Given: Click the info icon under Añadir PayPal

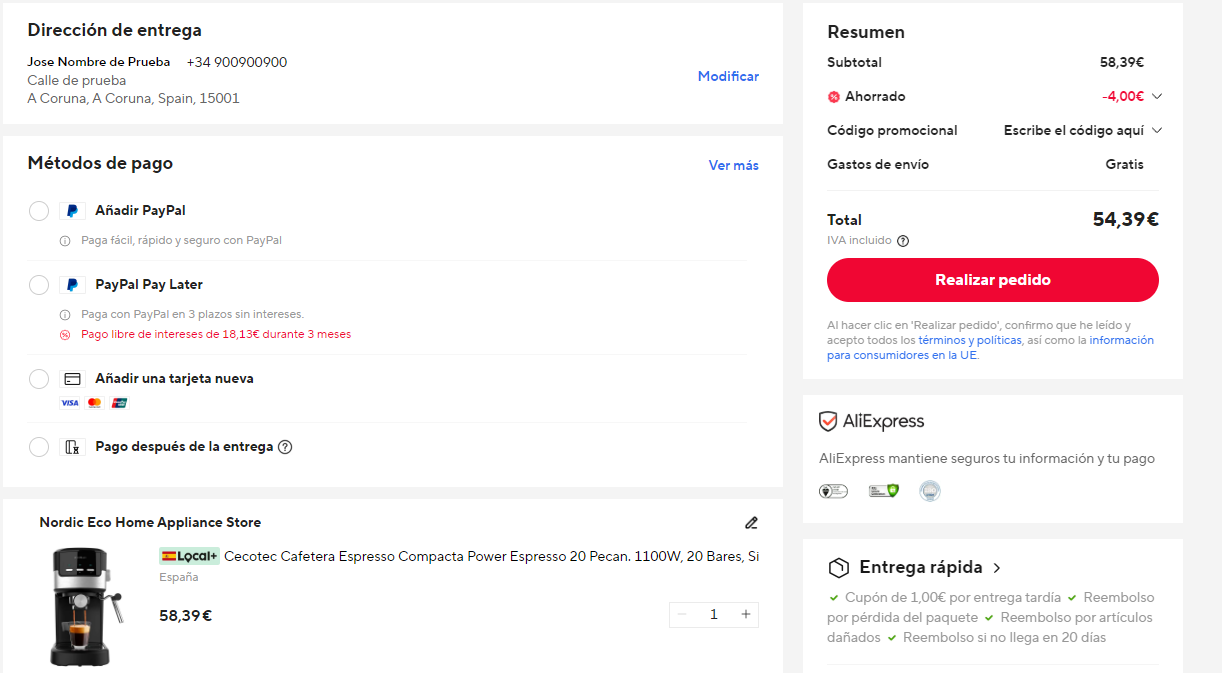Looking at the screenshot, I should [x=65, y=241].
